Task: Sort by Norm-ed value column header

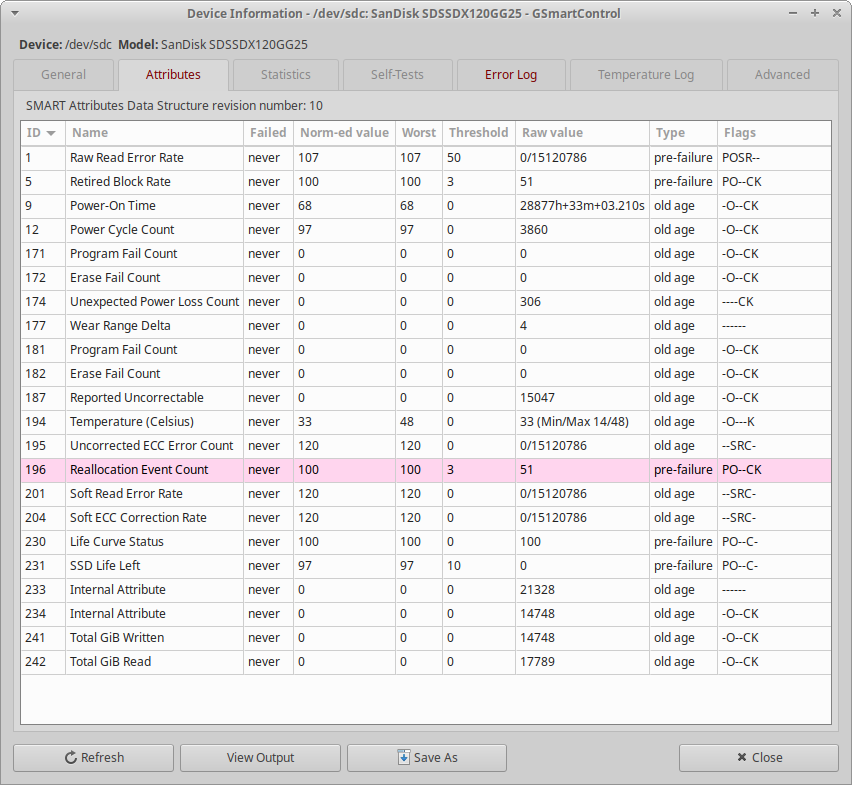Action: (344, 133)
